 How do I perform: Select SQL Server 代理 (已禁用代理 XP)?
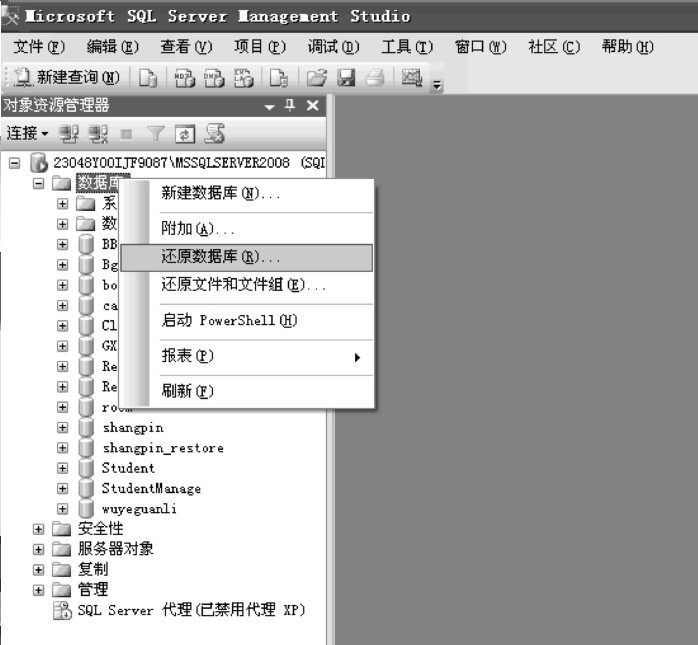(191, 610)
